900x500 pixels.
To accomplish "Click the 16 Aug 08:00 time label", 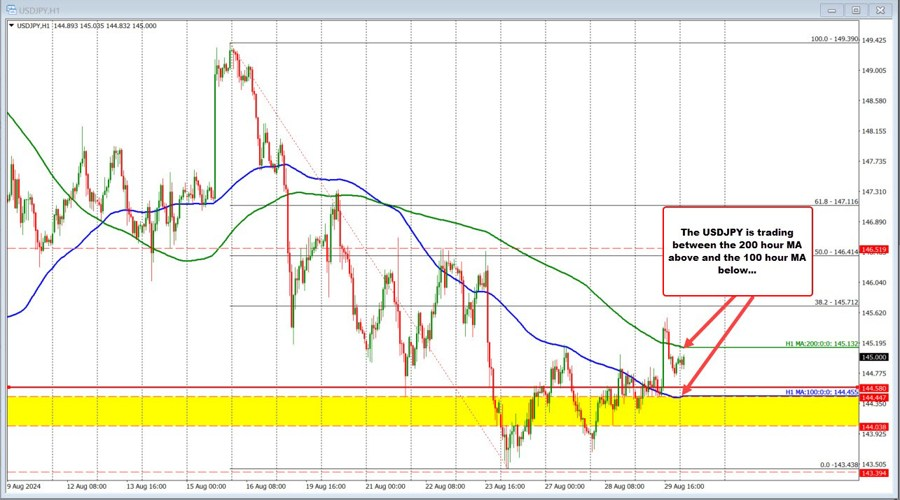I will click(266, 486).
